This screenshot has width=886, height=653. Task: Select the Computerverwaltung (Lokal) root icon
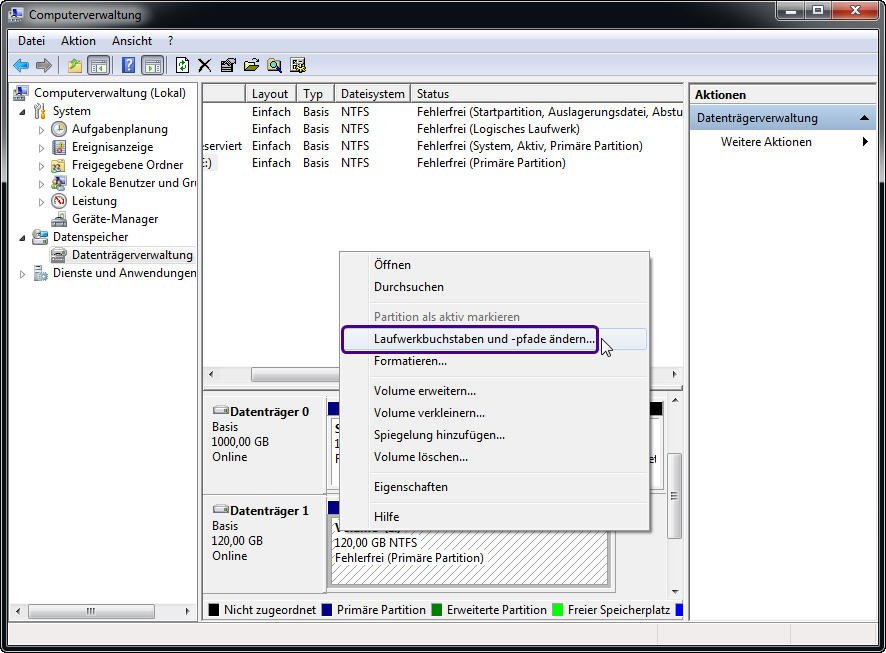pyautogui.click(x=21, y=93)
